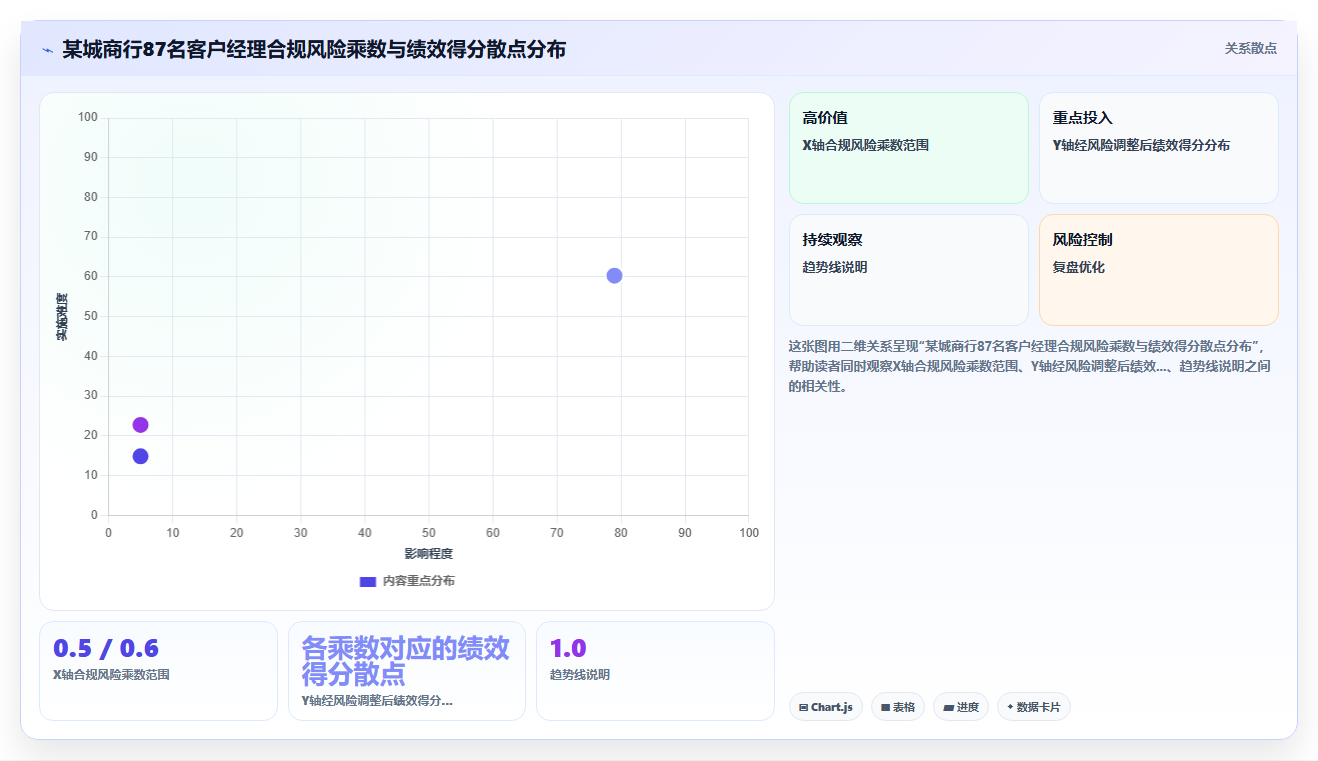The image size is (1318, 761).
Task: Click the Chart.js tag chip
Action: coord(825,707)
